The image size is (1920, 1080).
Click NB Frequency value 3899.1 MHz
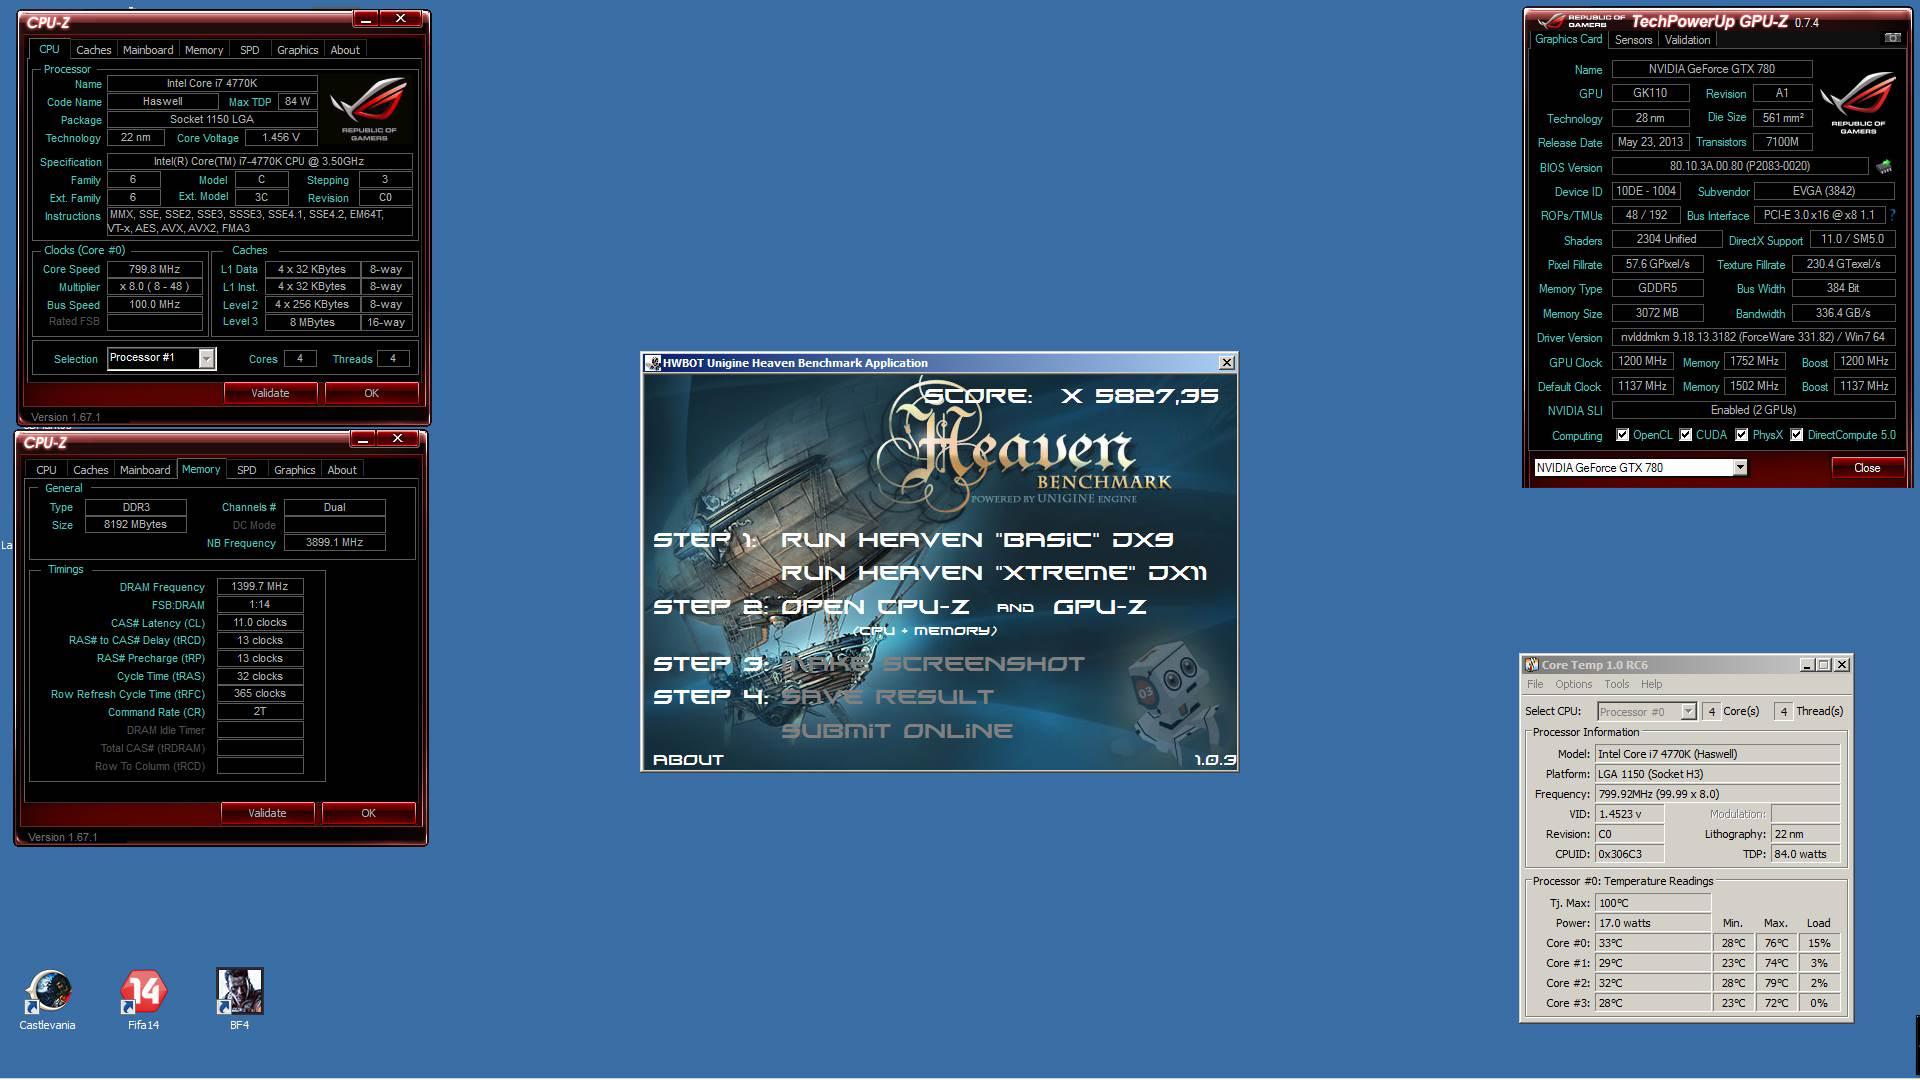334,542
